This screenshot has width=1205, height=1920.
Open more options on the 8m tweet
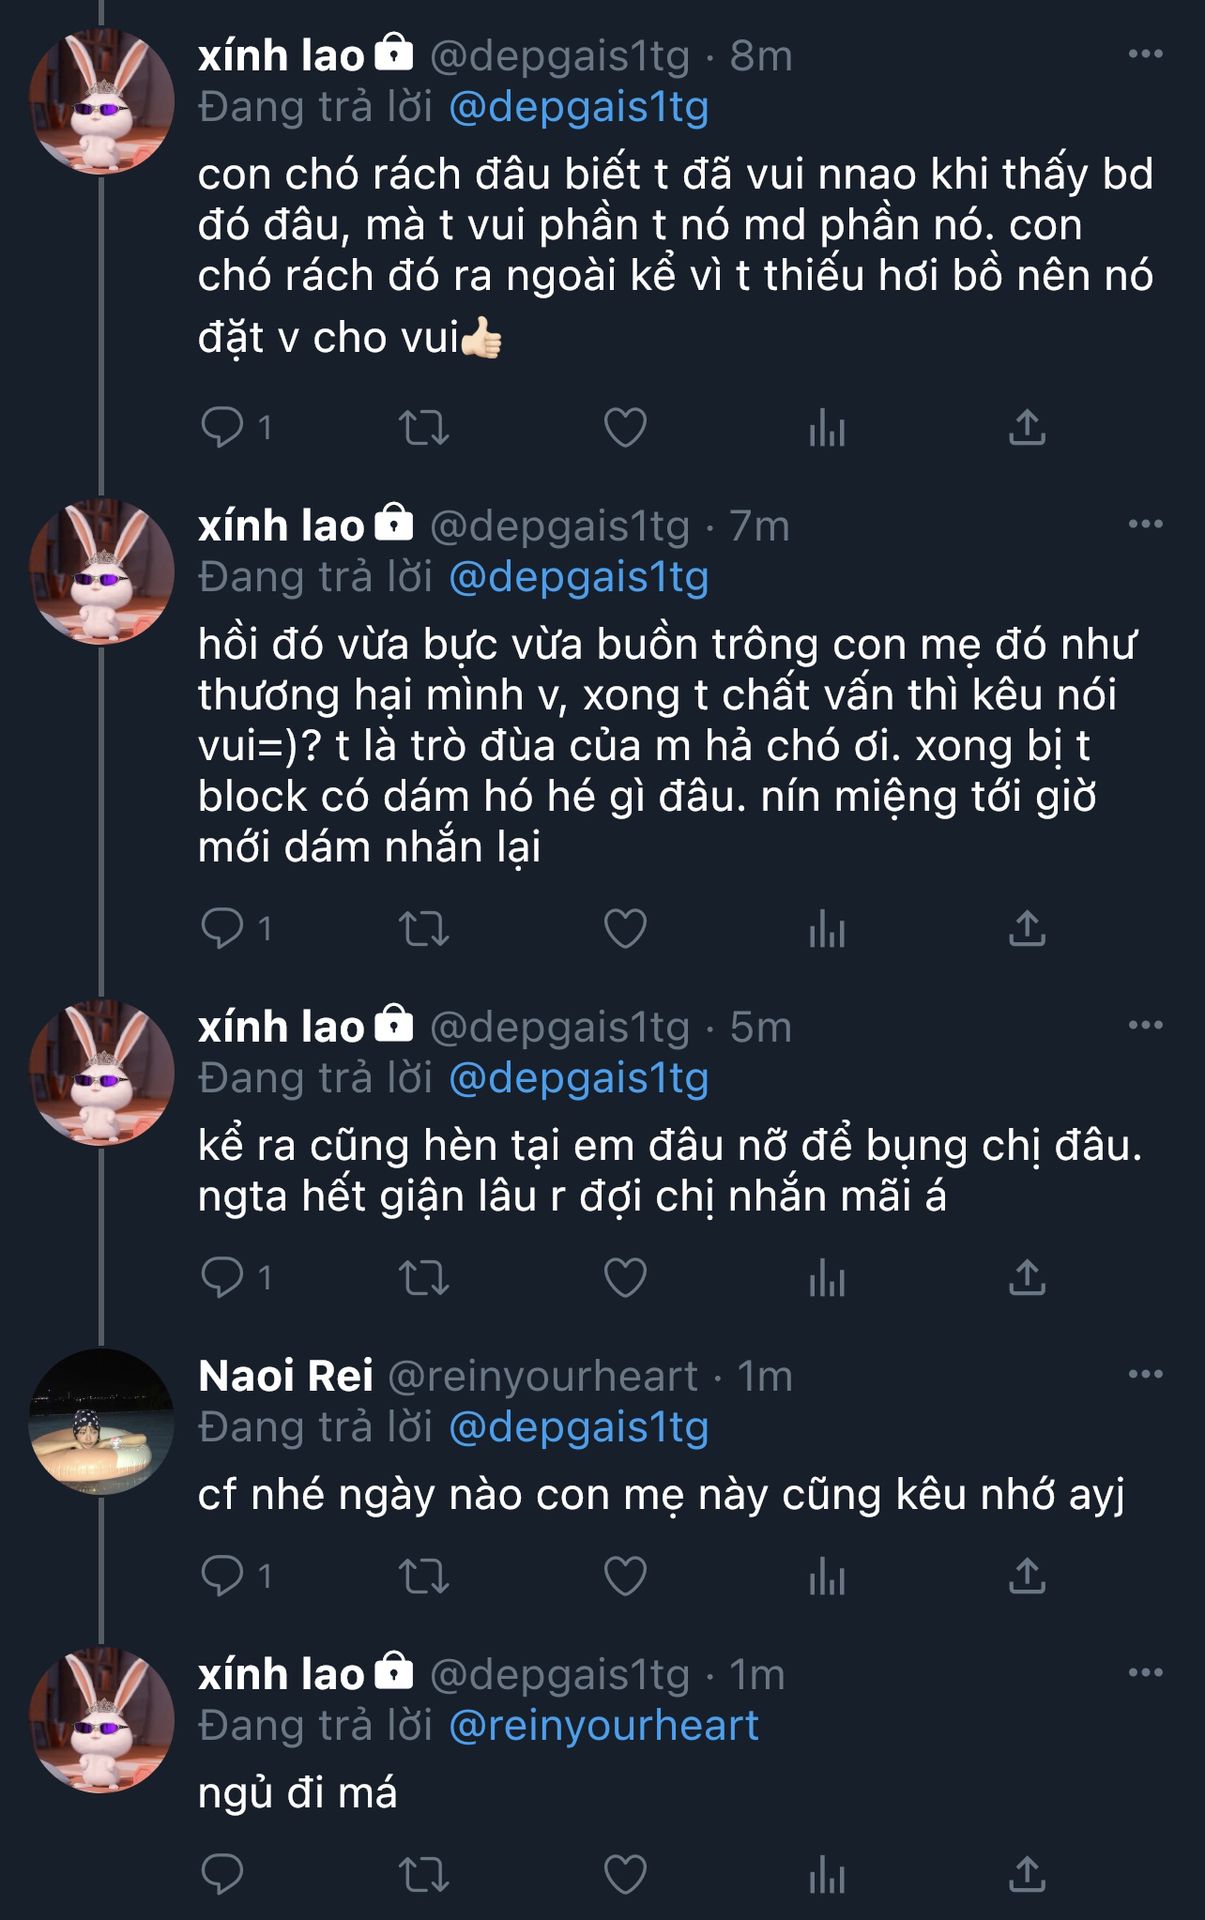click(1145, 54)
